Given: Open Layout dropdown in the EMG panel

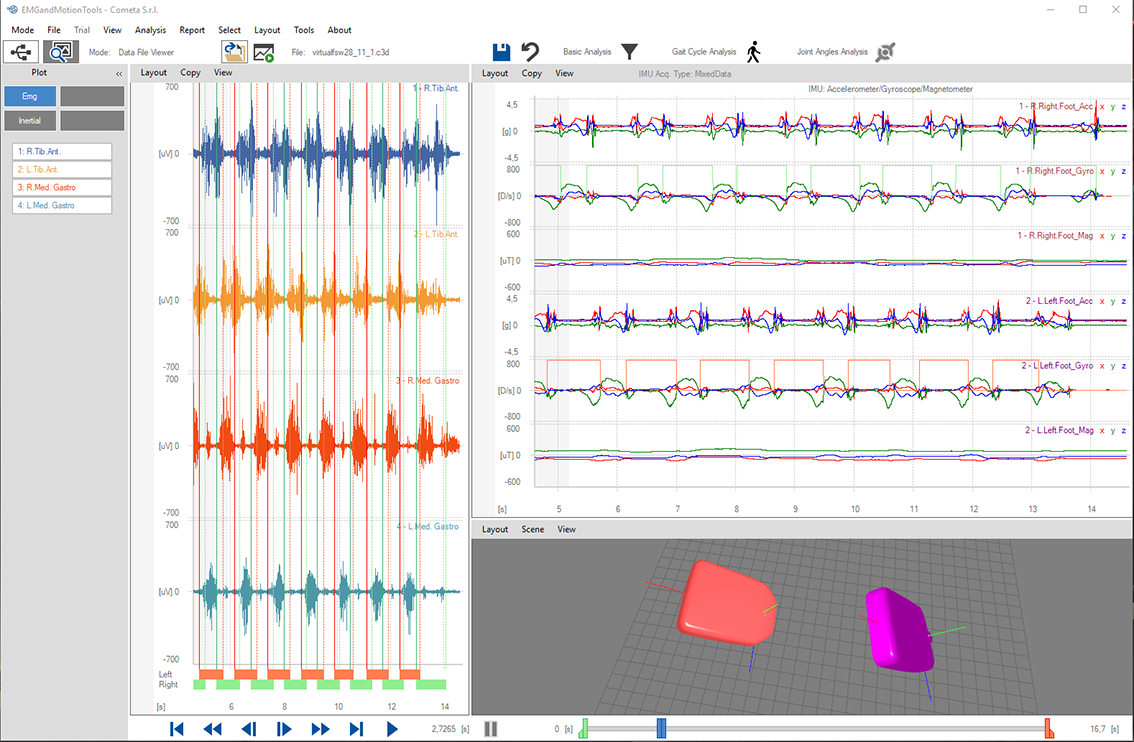Looking at the screenshot, I should click(154, 73).
